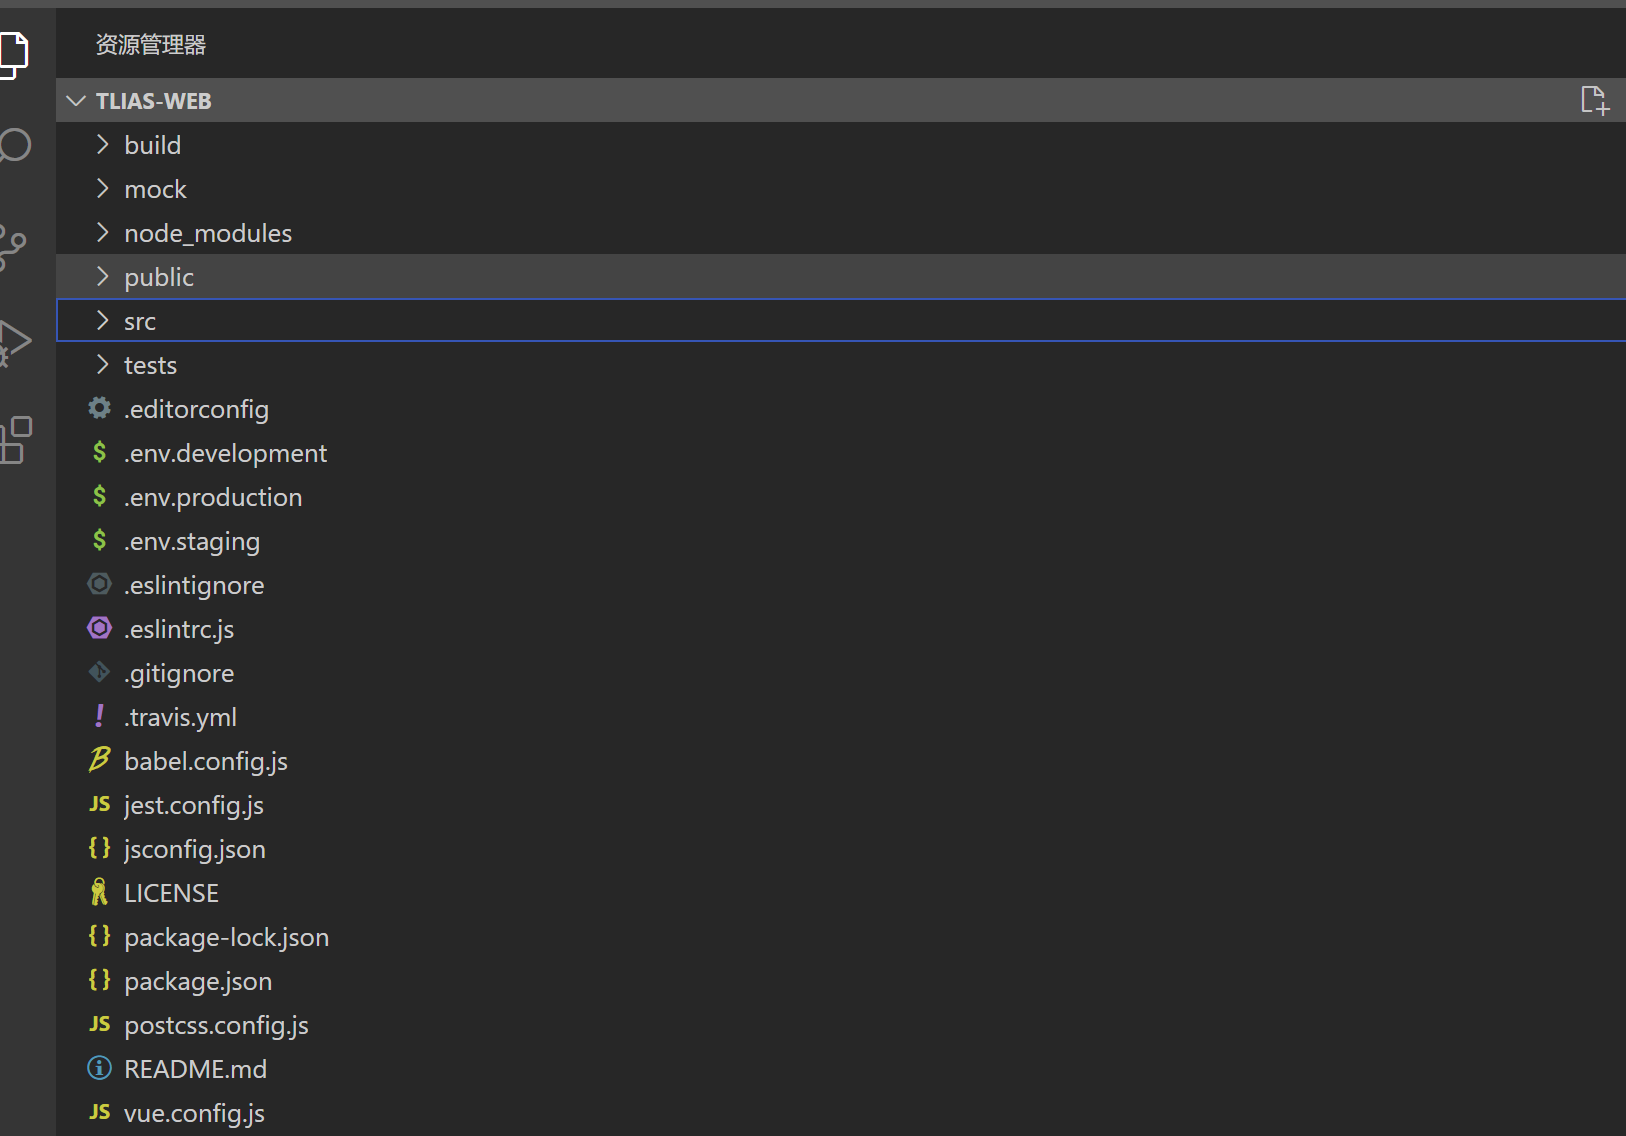Select the public folder name
Screen dimensions: 1626x1136
[x=159, y=277]
